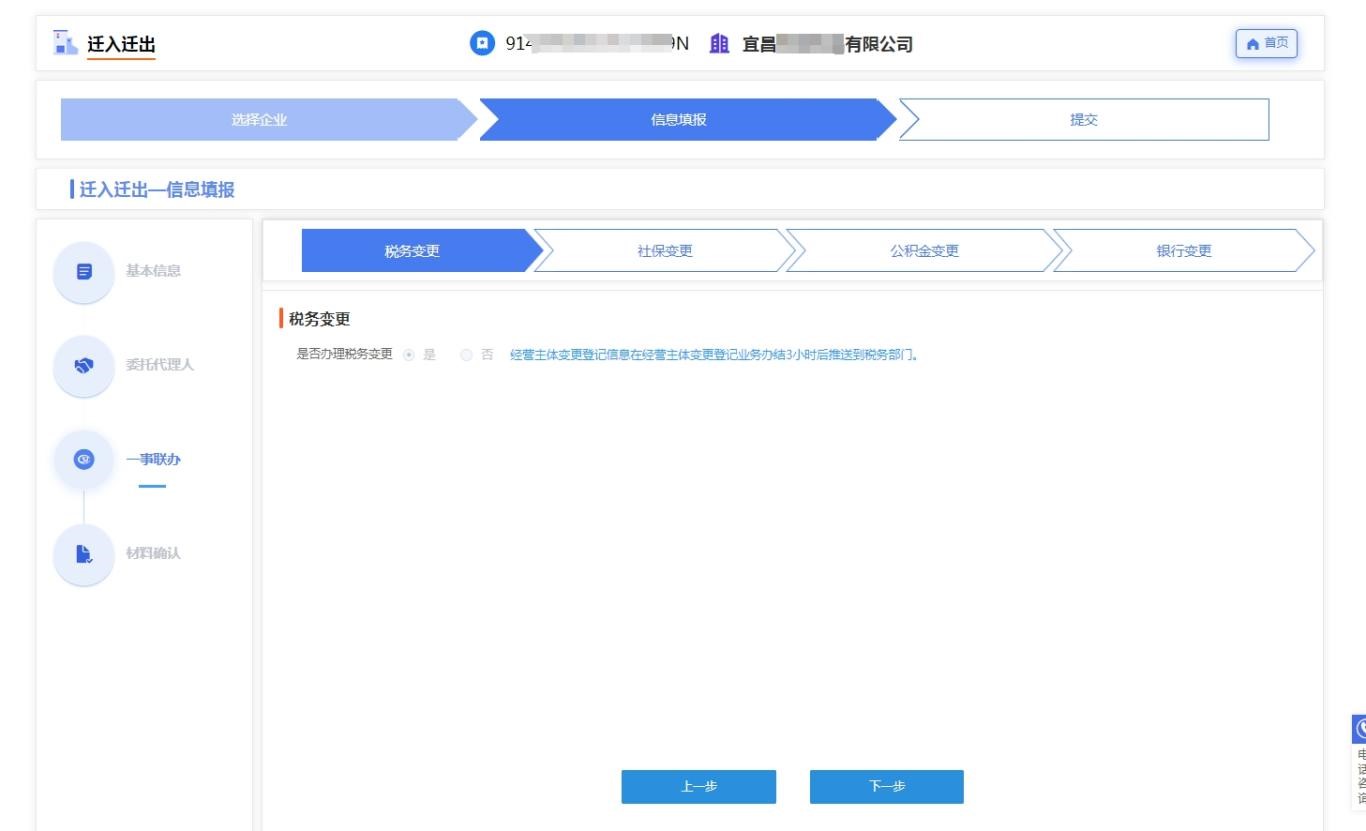Switch to the 银行变更 tab
The height and width of the screenshot is (831, 1366).
(1183, 251)
